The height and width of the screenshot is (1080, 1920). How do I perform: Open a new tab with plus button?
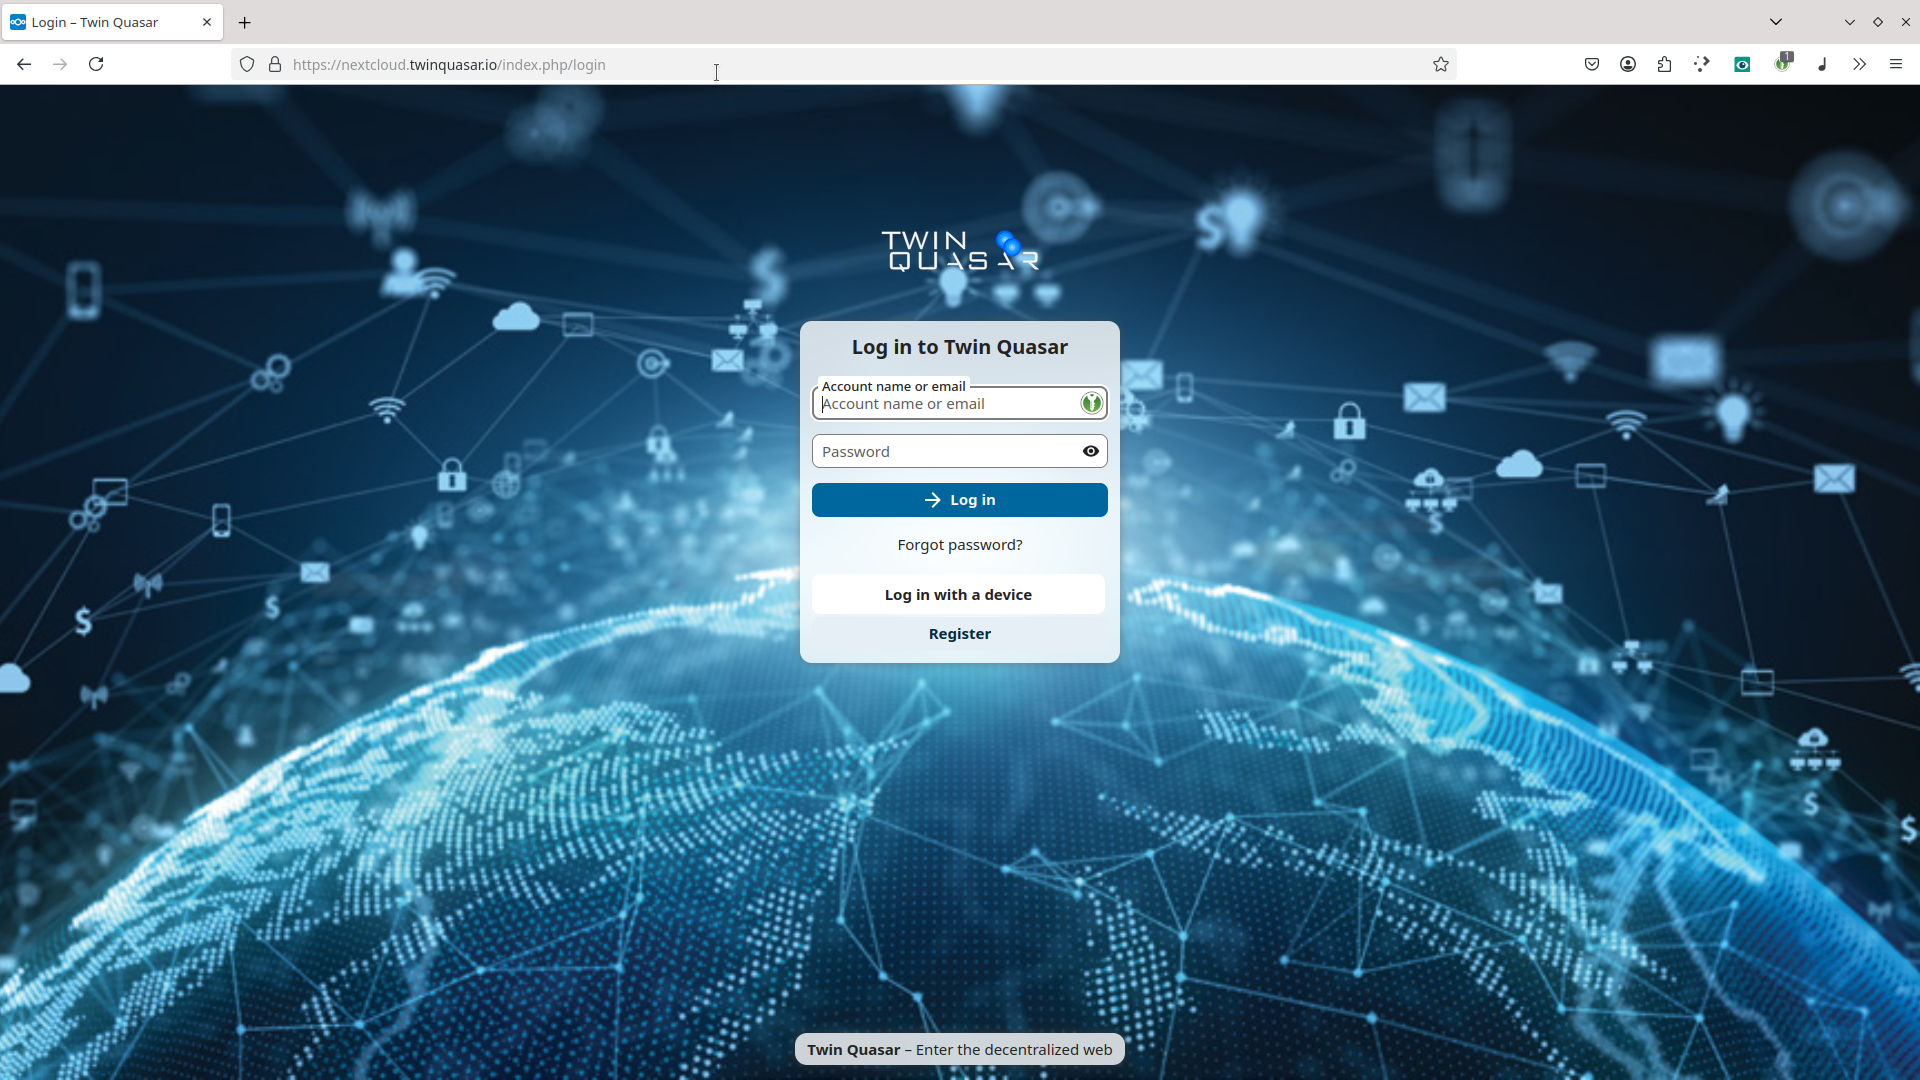pos(245,22)
